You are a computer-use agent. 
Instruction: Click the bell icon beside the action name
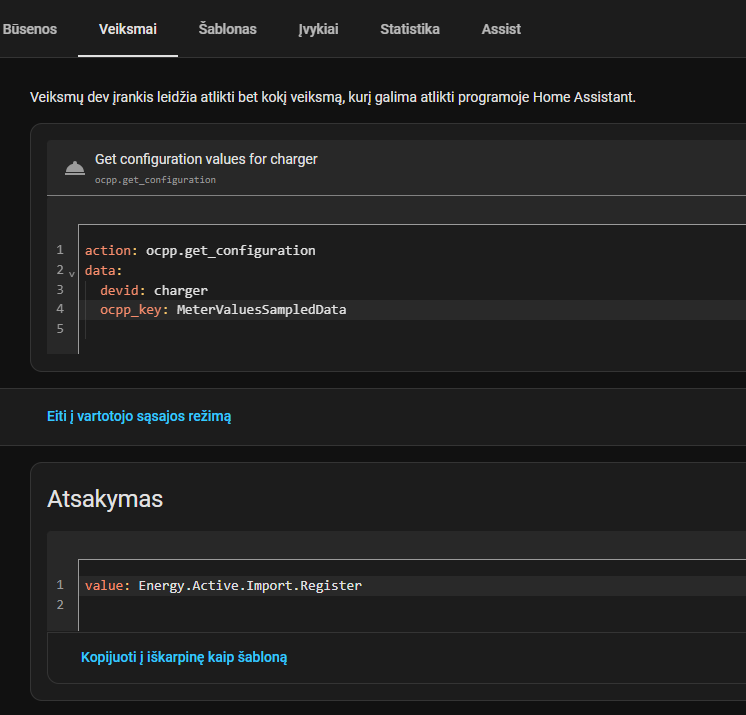(74, 168)
